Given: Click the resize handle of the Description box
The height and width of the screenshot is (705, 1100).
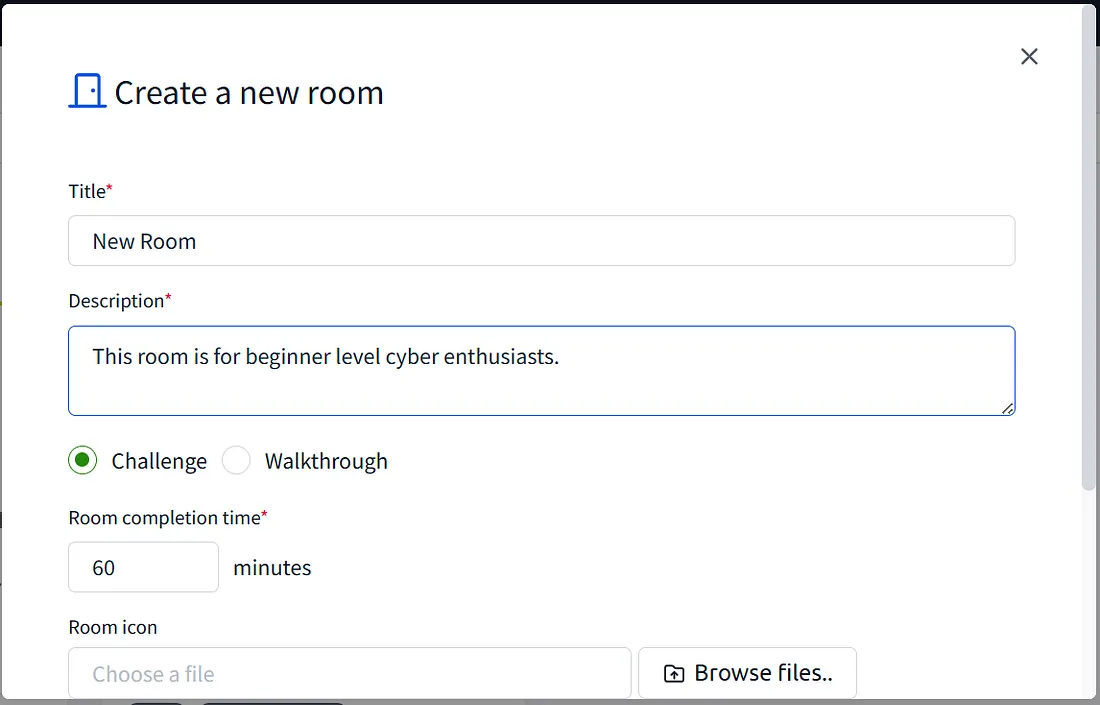Looking at the screenshot, I should click(1008, 408).
